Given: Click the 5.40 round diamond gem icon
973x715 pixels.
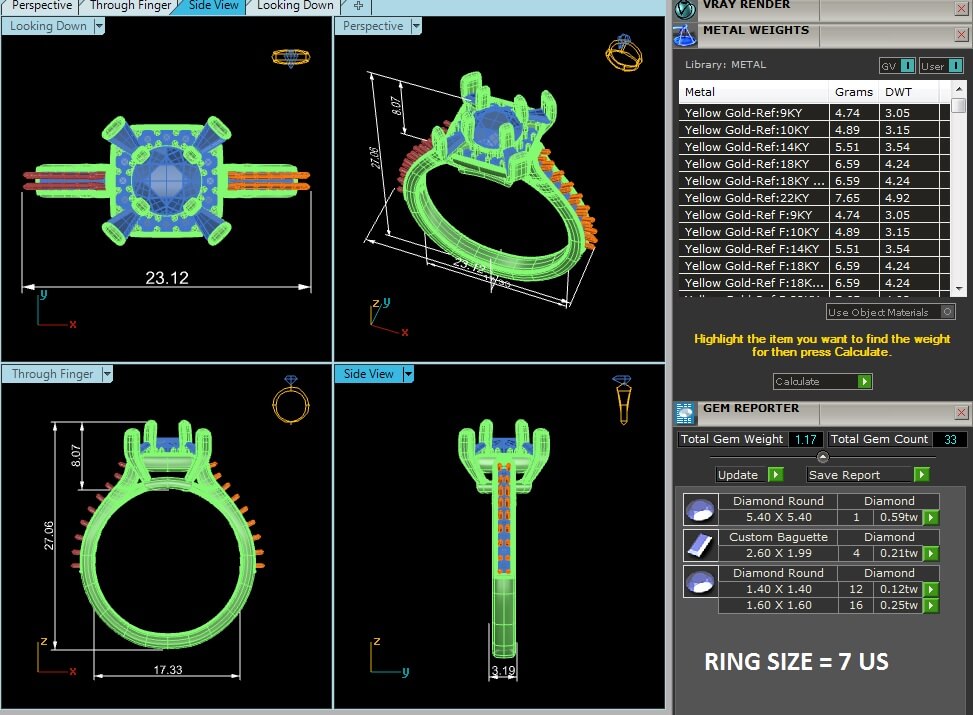Looking at the screenshot, I should coord(699,509).
